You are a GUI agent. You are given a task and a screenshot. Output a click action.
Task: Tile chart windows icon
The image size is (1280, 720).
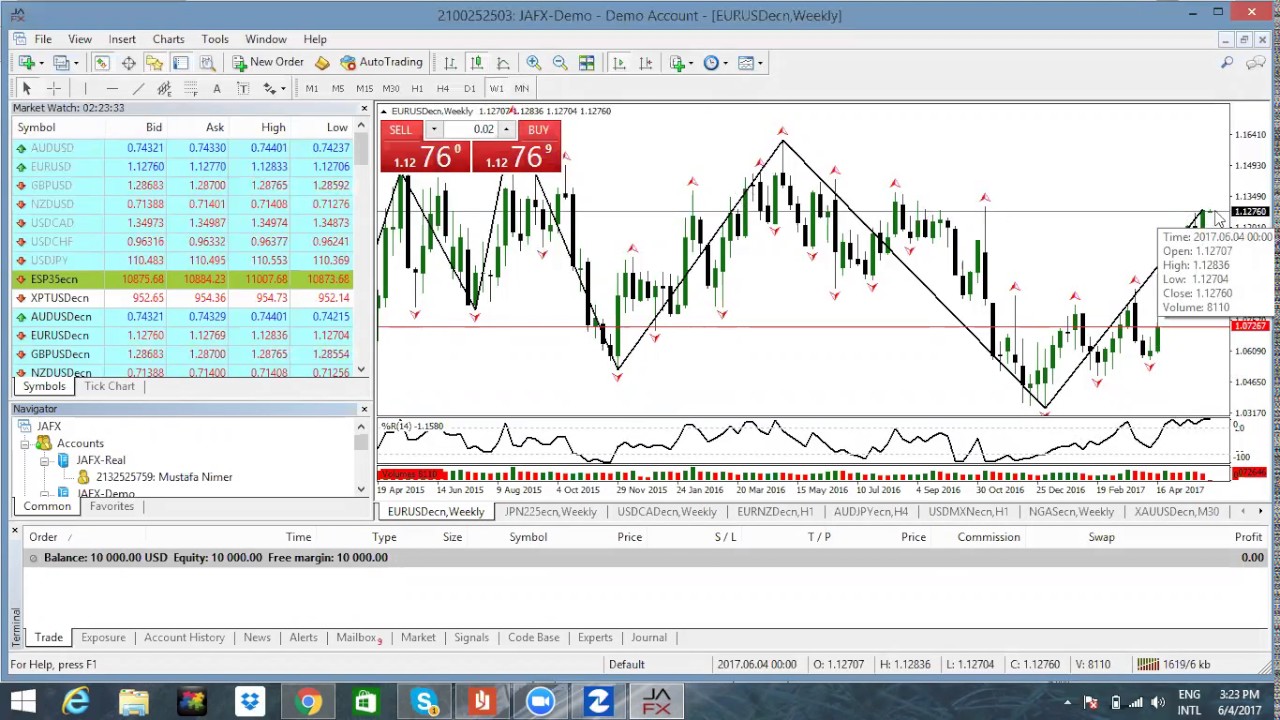pyautogui.click(x=587, y=63)
